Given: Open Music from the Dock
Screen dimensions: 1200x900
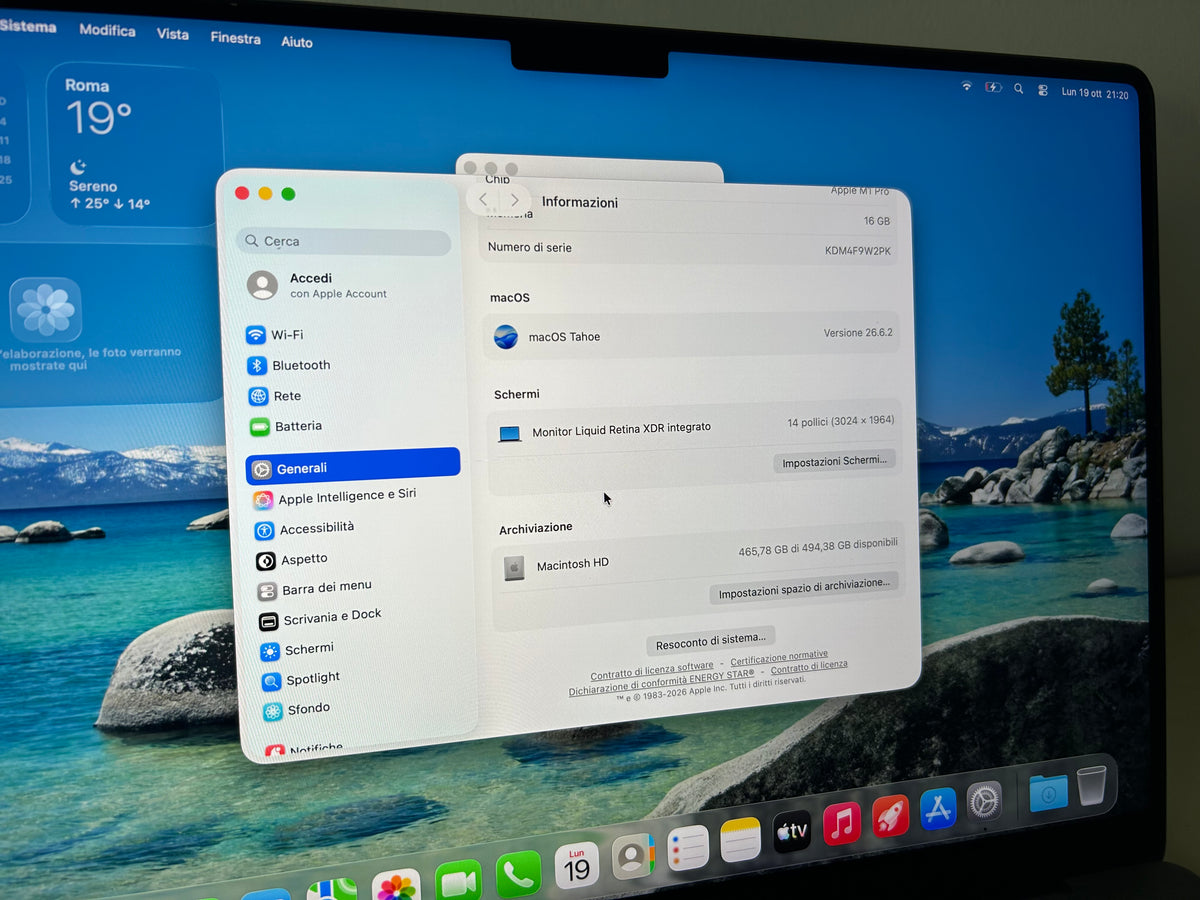Looking at the screenshot, I should [842, 823].
